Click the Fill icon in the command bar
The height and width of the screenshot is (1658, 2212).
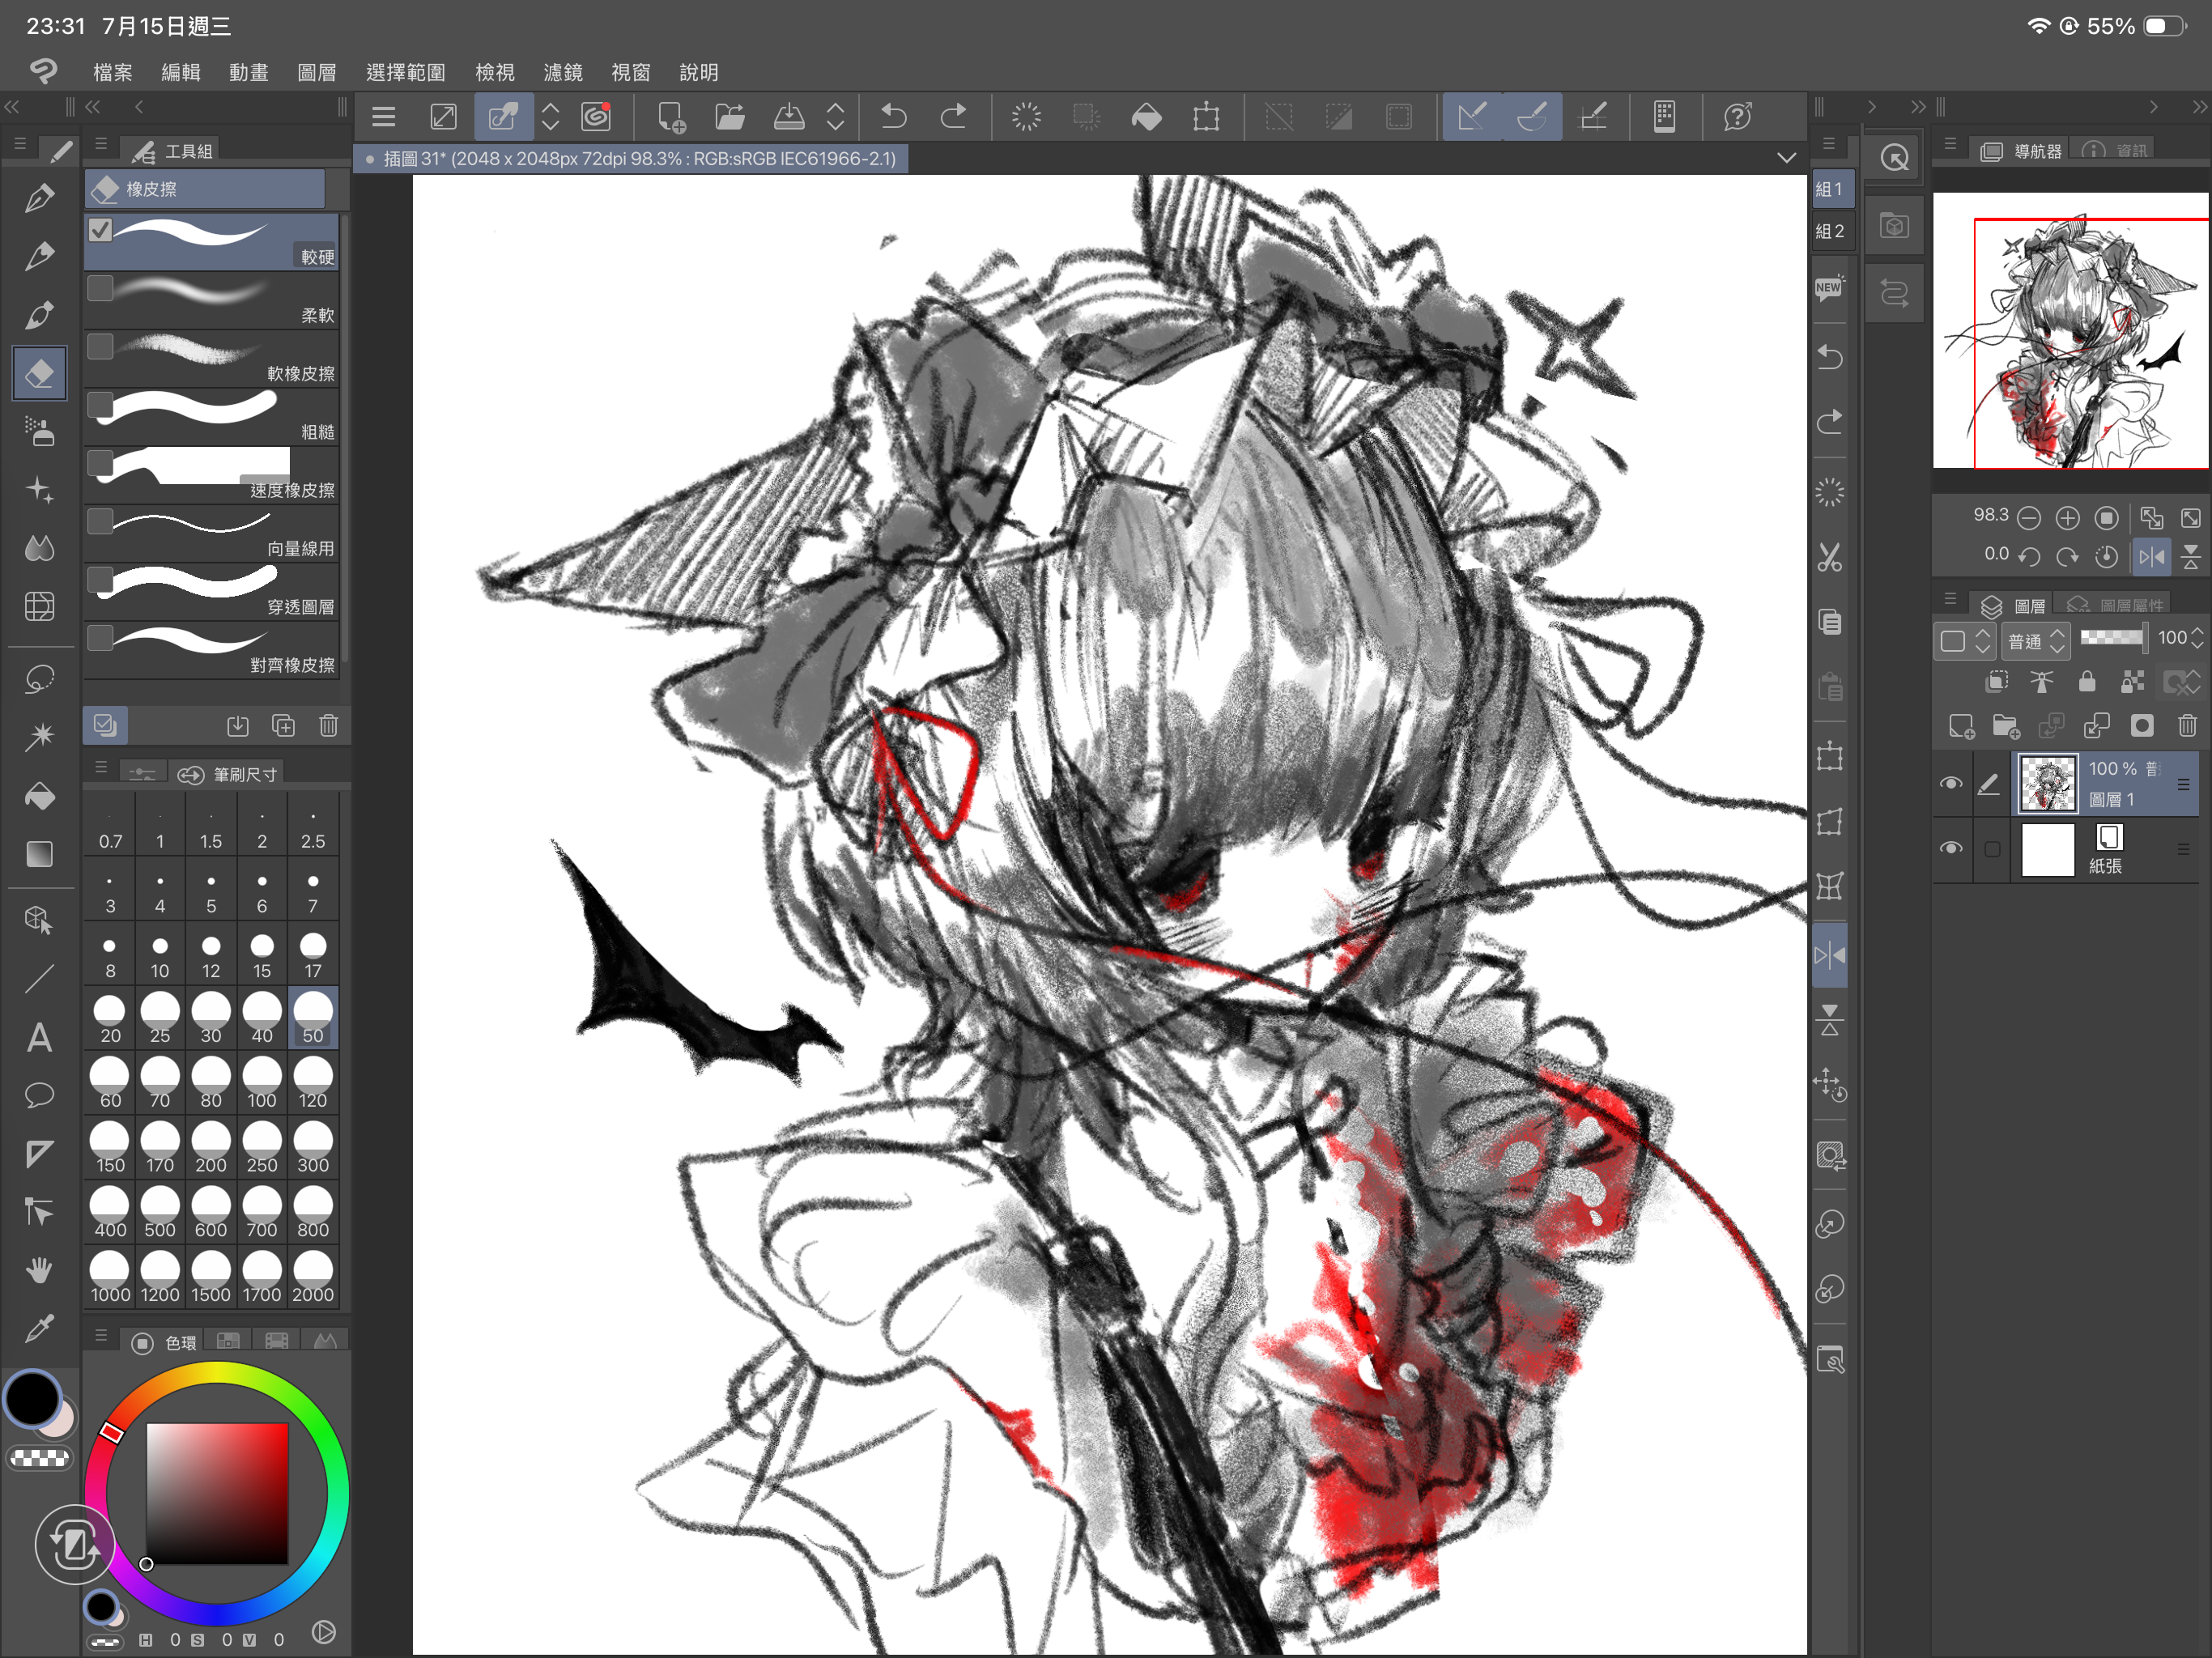click(x=1146, y=117)
